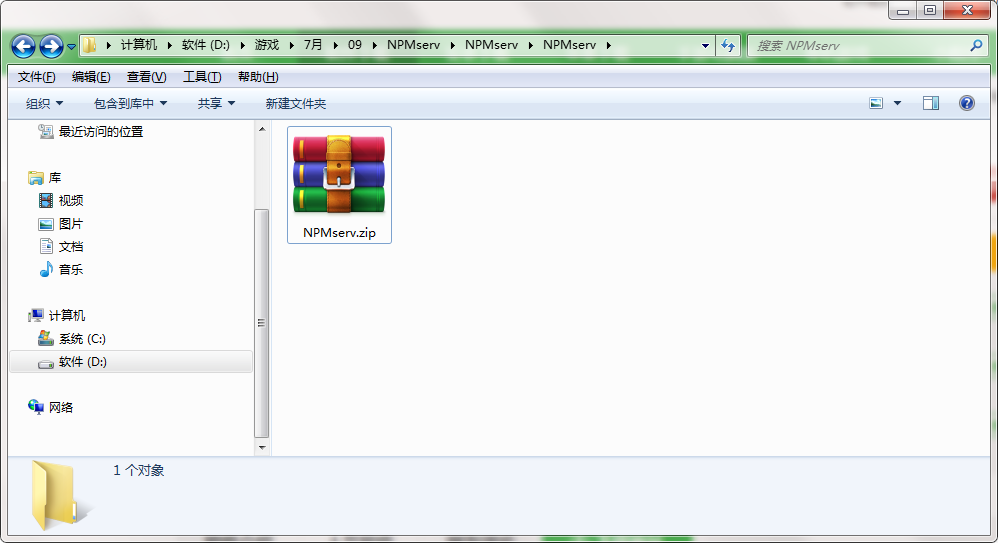998x543 pixels.
Task: Click the folder icon in address bar
Action: point(90,45)
